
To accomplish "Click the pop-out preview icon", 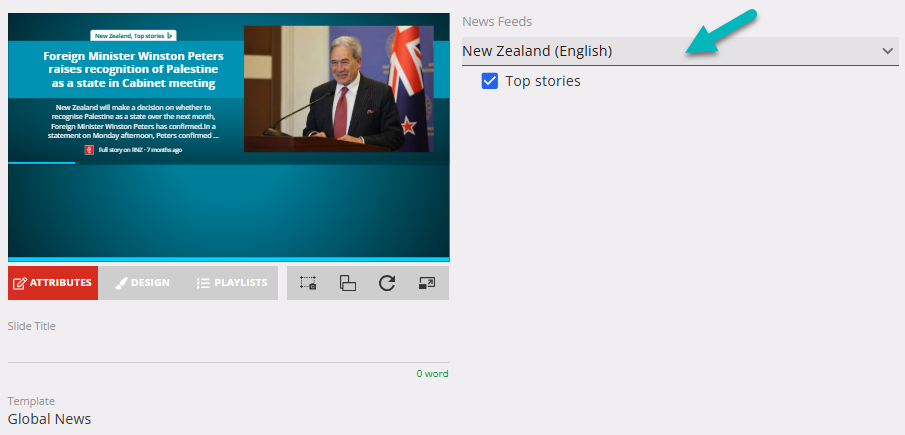I will 427,283.
